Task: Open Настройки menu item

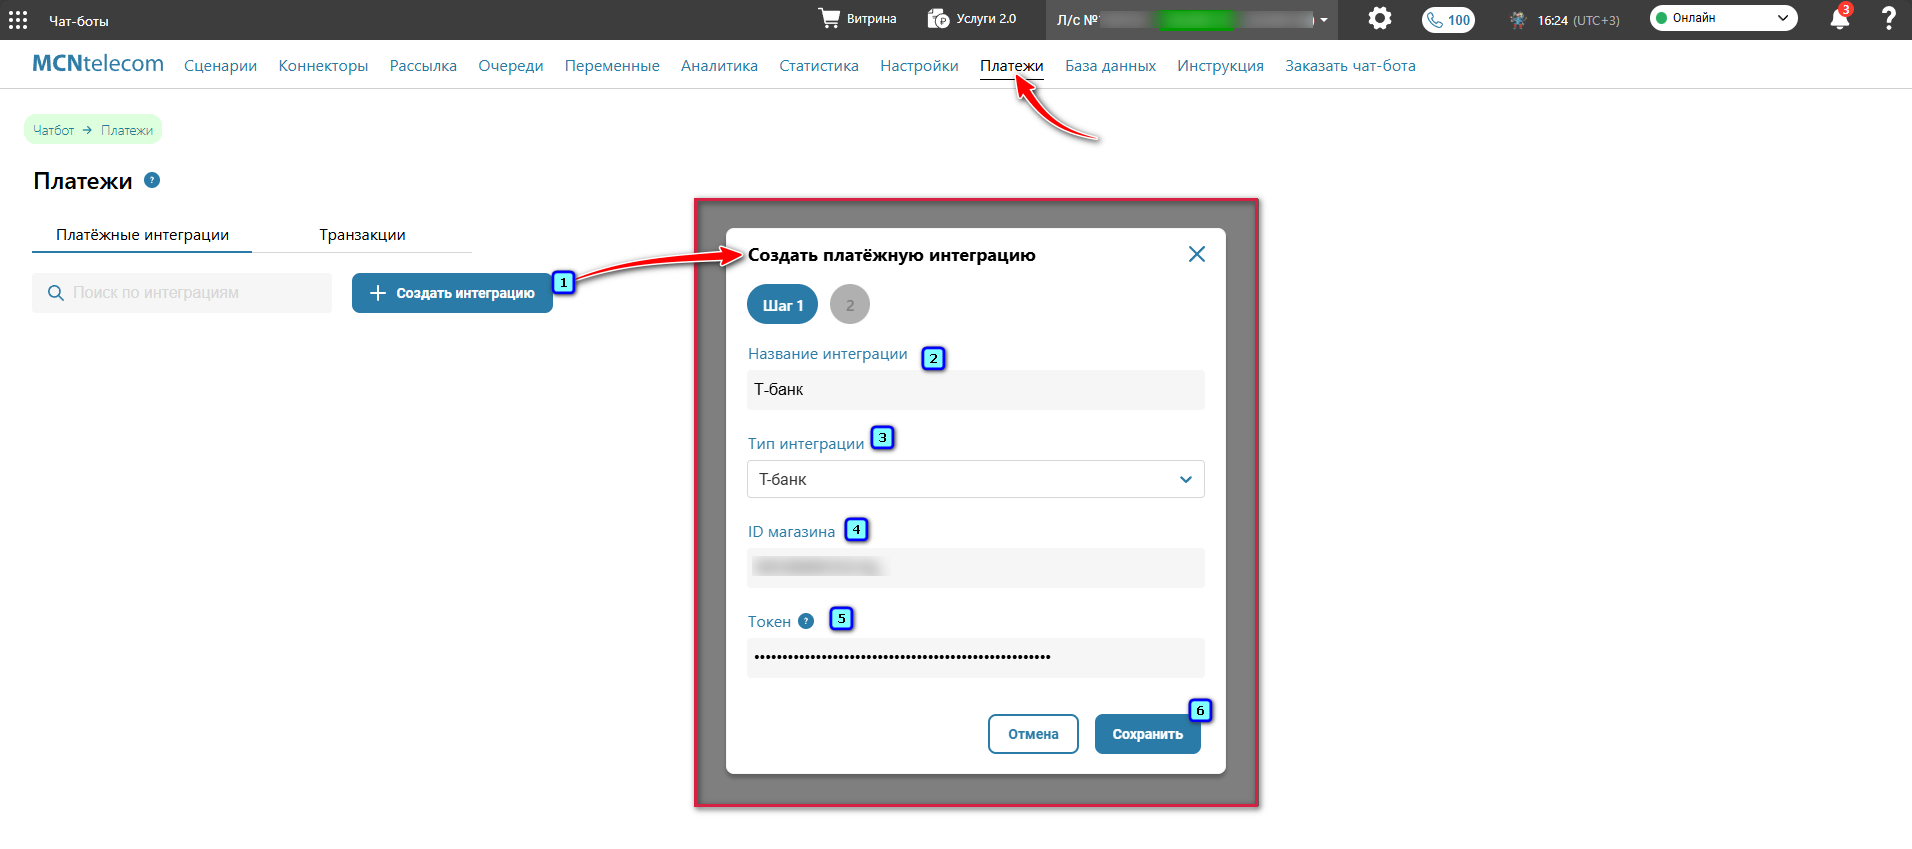Action: click(919, 66)
